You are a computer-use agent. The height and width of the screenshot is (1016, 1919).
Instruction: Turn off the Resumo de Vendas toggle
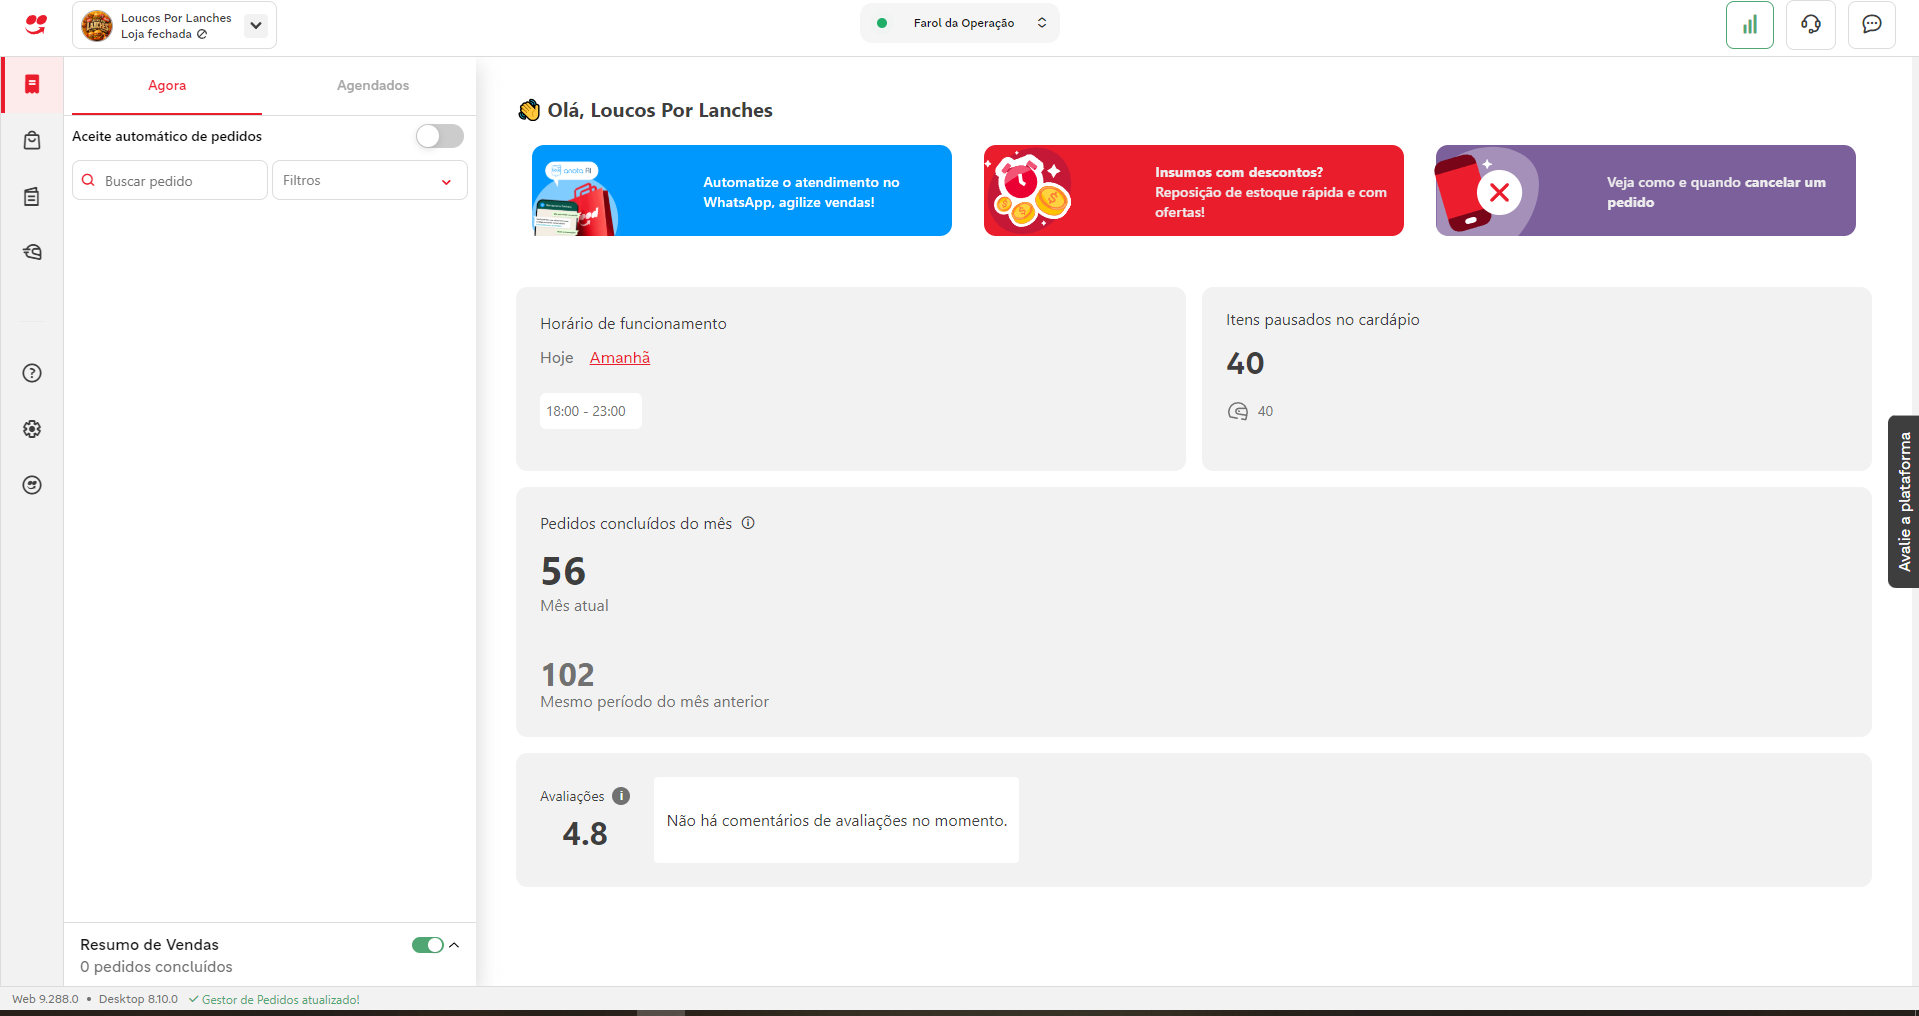click(427, 945)
